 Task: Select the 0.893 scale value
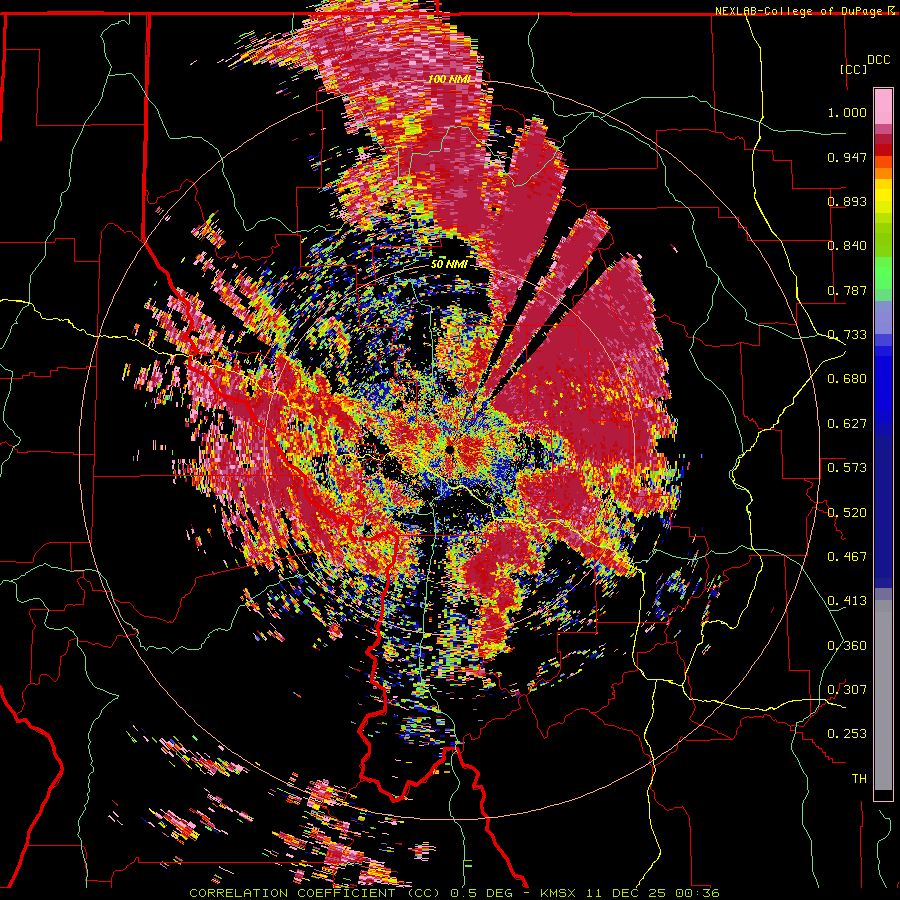pos(847,201)
